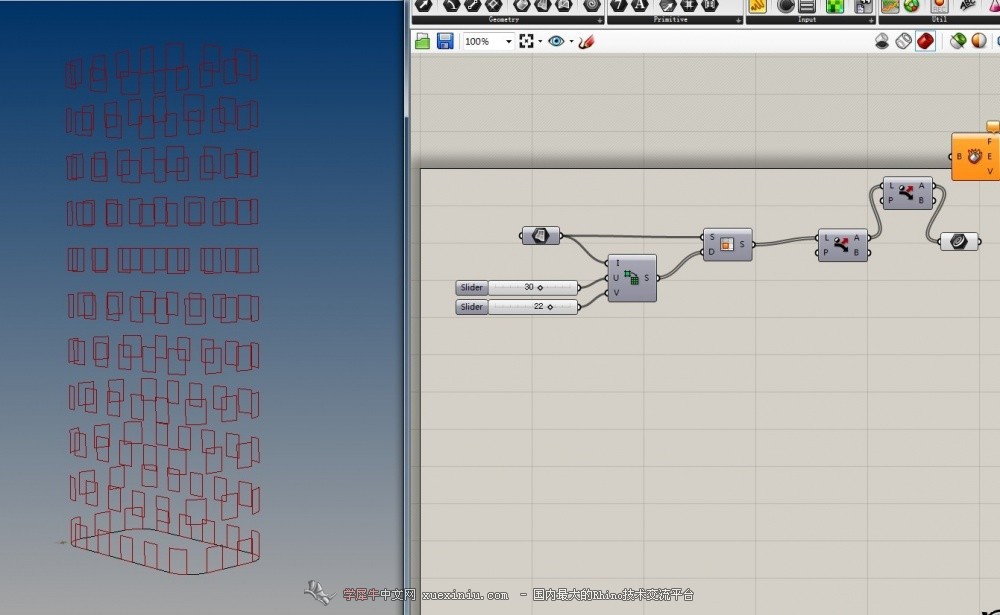Pick the yellow Number Slider icon in Input
Screen dimensions: 1000x615
click(757, 6)
